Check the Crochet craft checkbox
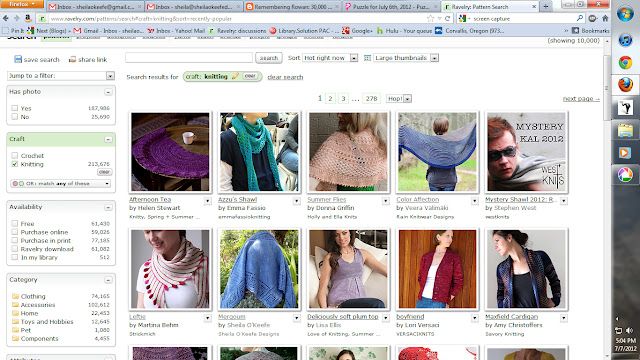This screenshot has height=360, width=640. (15, 156)
